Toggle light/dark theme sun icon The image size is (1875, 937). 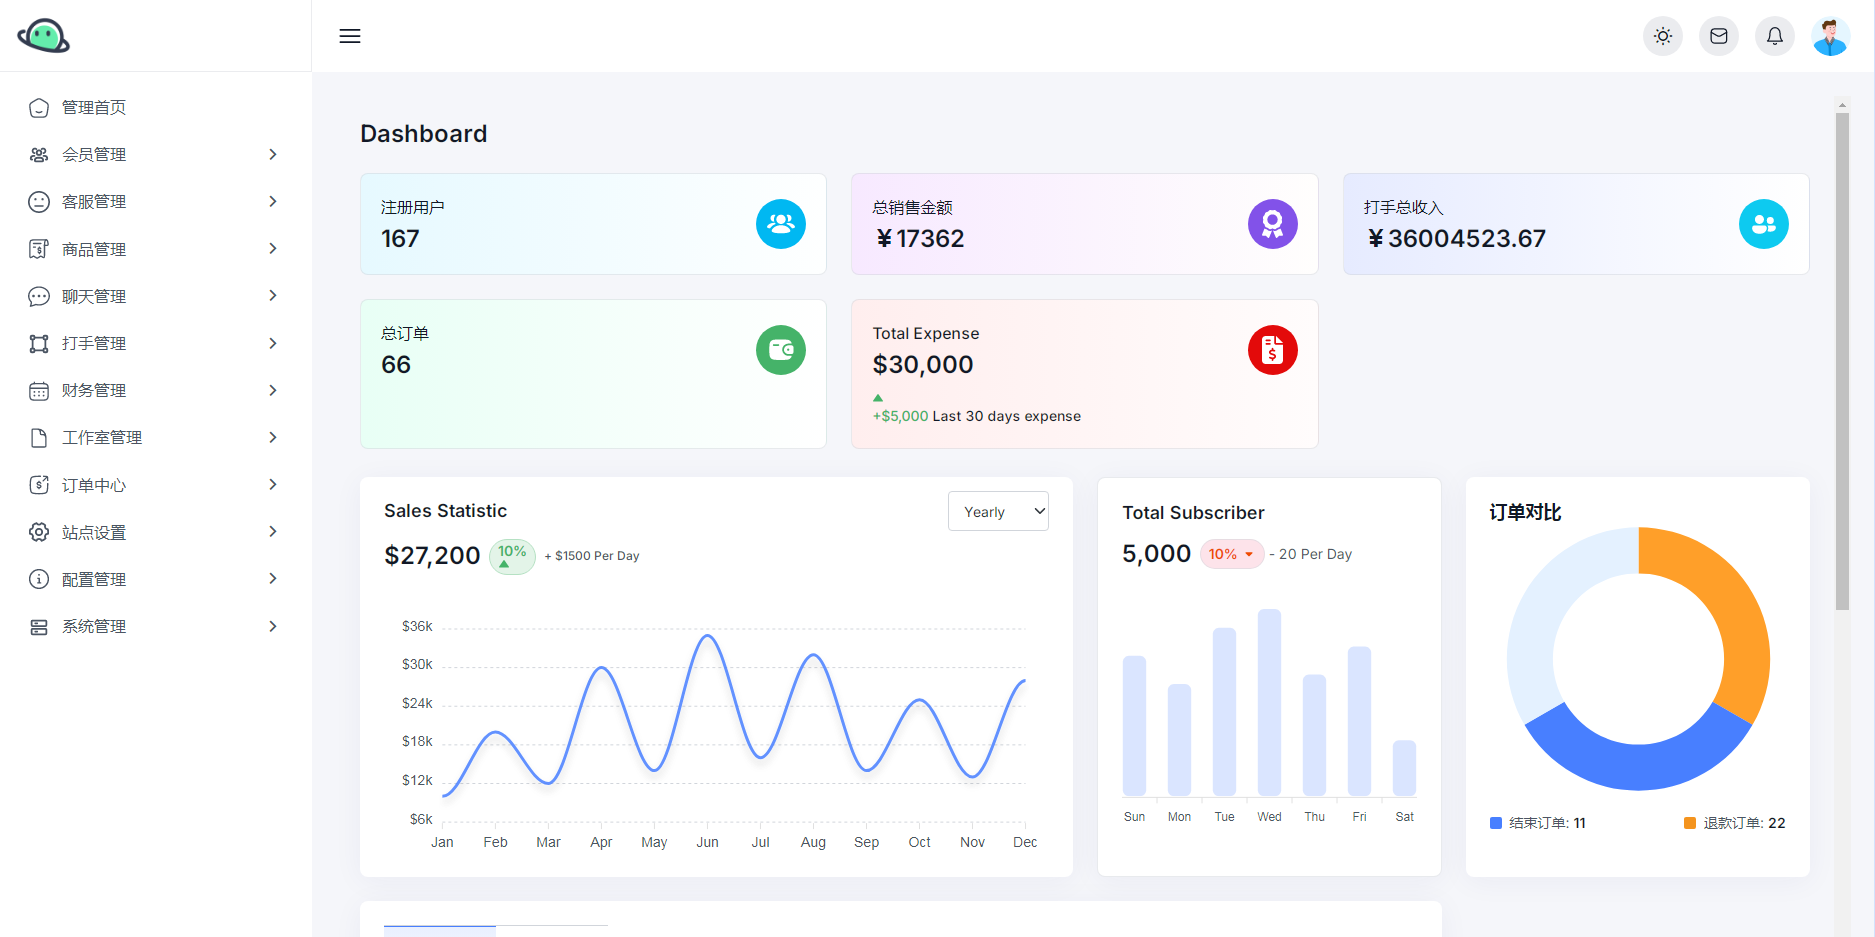pos(1662,36)
